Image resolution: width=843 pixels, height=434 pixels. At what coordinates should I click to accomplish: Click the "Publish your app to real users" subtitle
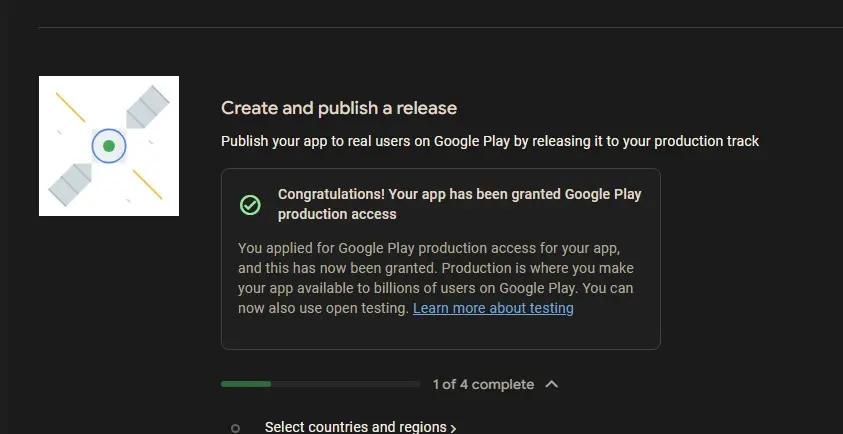point(490,141)
